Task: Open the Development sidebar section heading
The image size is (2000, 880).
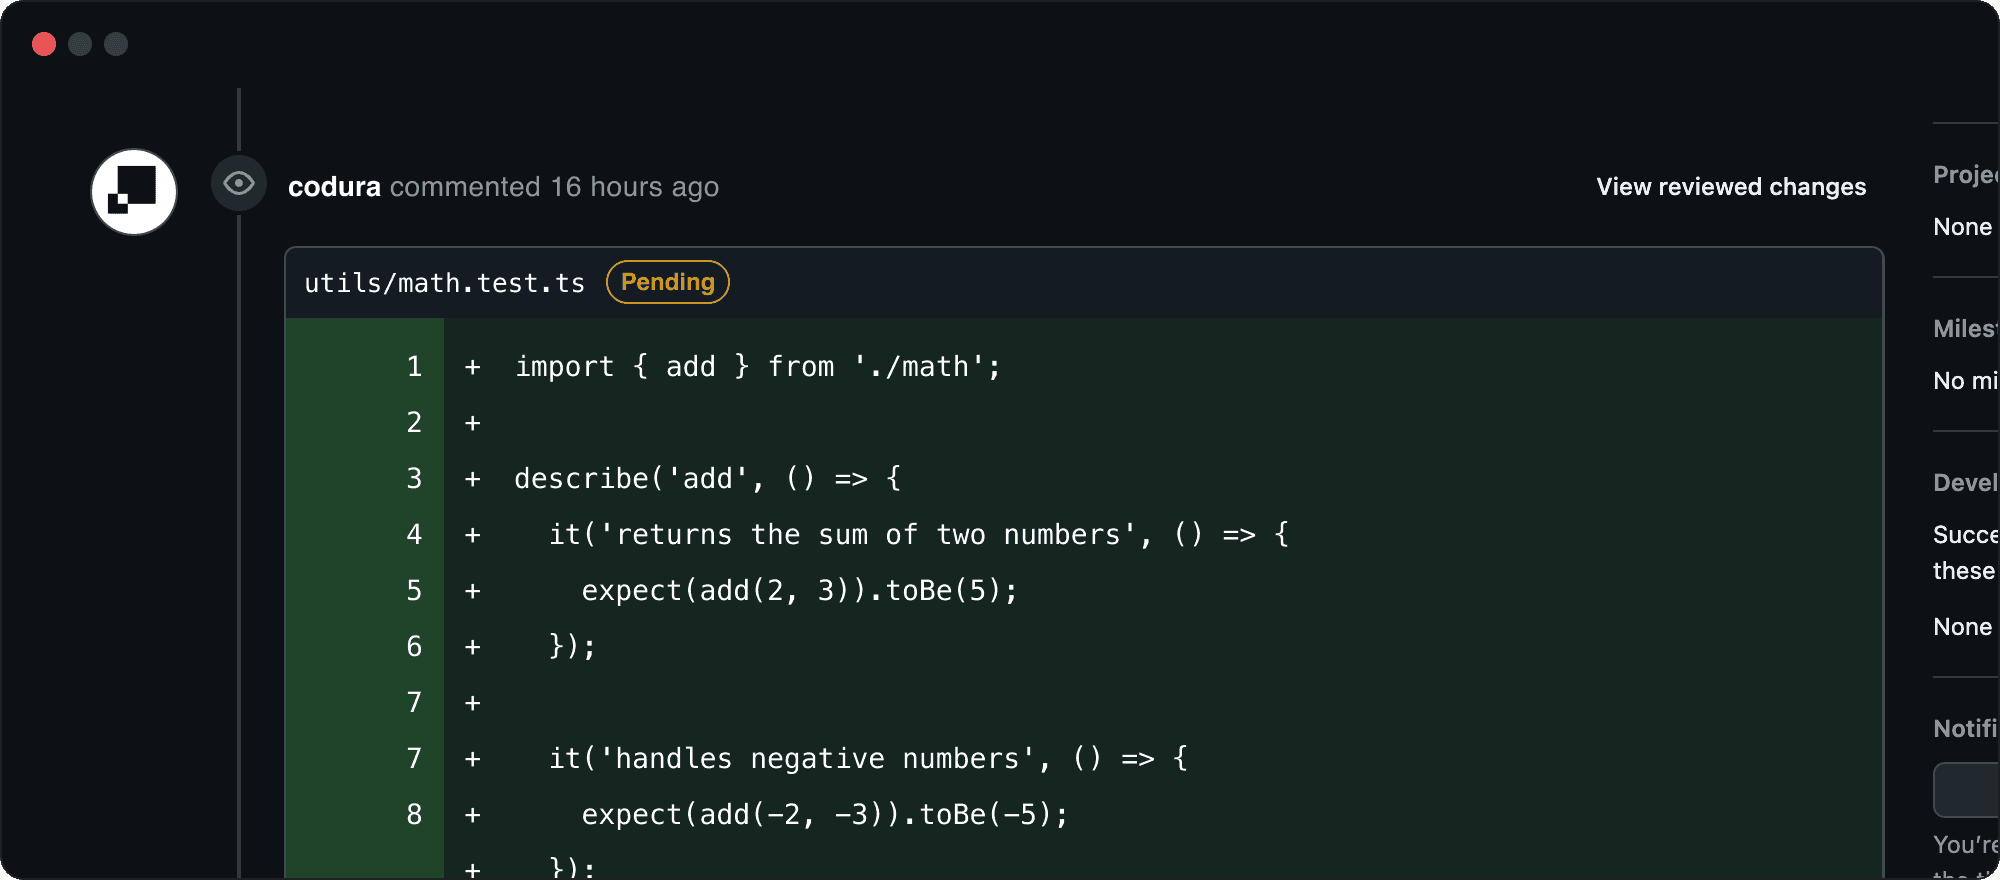Action: click(x=1966, y=483)
